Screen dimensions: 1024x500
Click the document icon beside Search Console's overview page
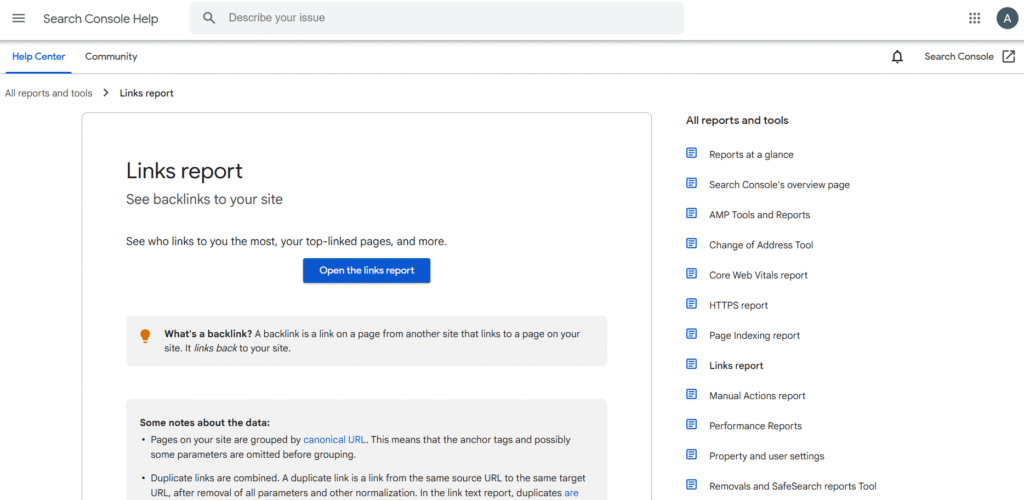692,183
